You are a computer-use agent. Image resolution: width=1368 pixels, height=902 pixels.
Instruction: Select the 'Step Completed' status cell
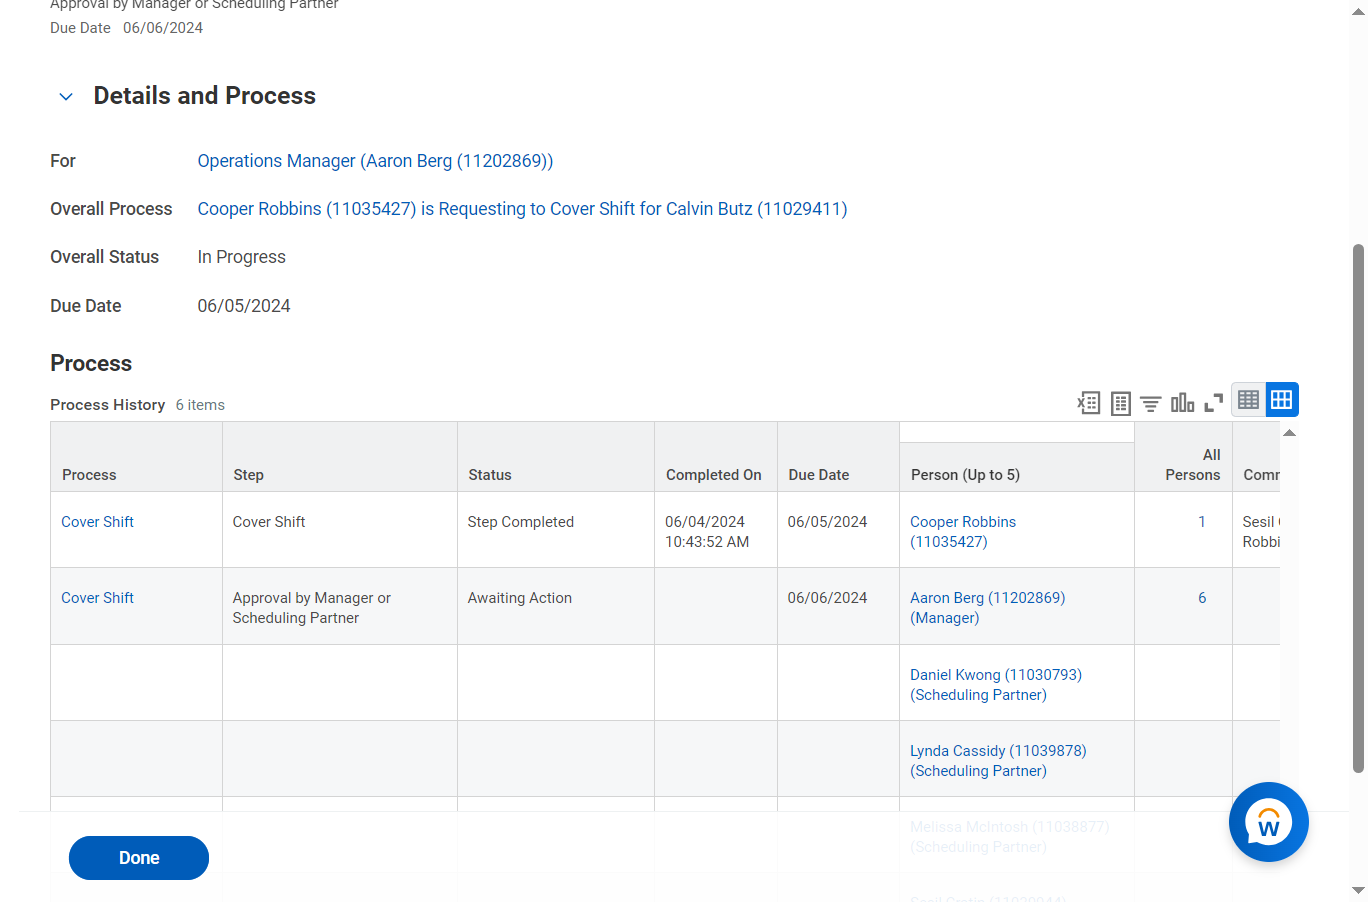click(556, 530)
